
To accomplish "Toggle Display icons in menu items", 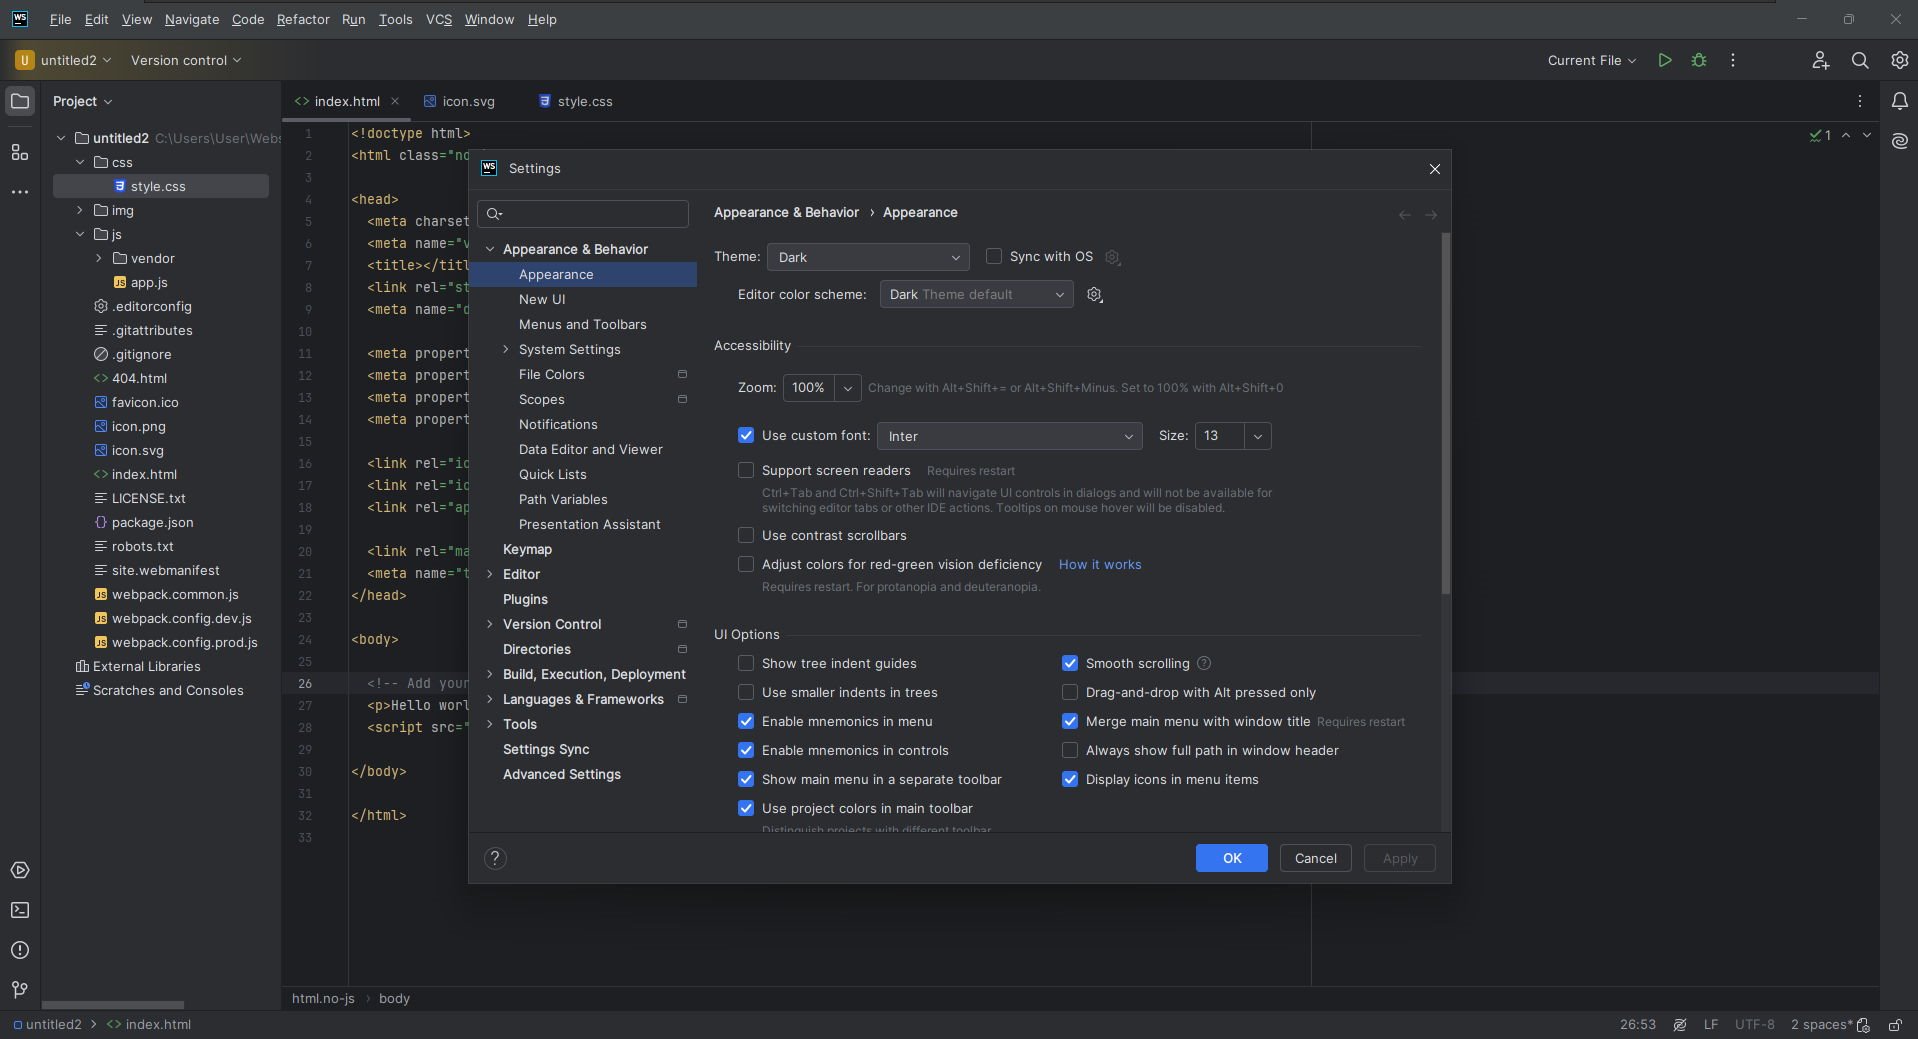I will pos(1070,779).
